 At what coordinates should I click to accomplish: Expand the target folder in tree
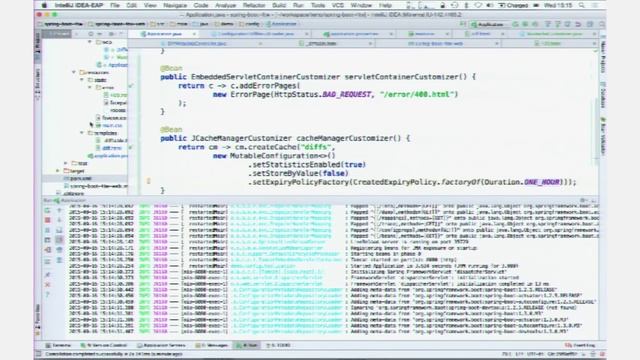coord(58,171)
